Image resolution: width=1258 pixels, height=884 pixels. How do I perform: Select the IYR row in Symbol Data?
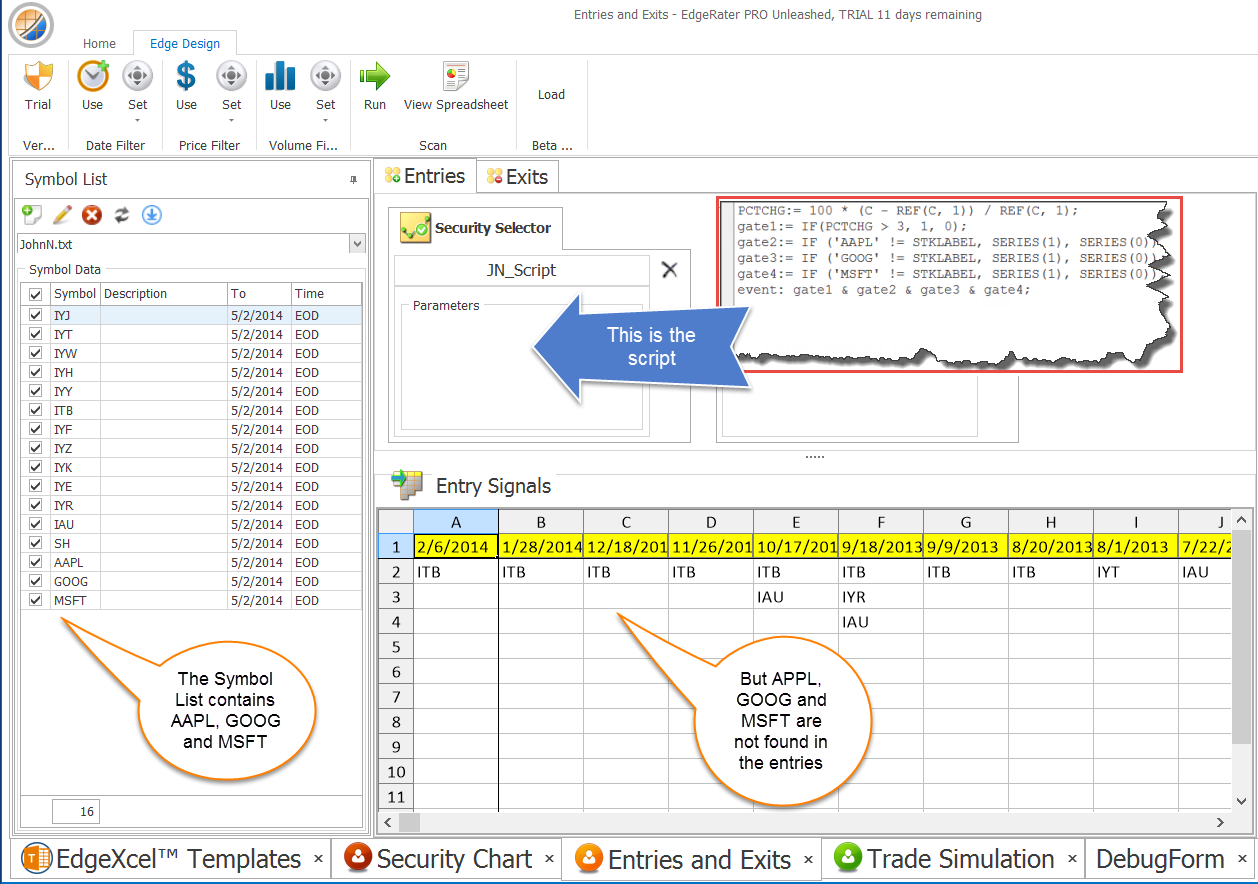(191, 505)
